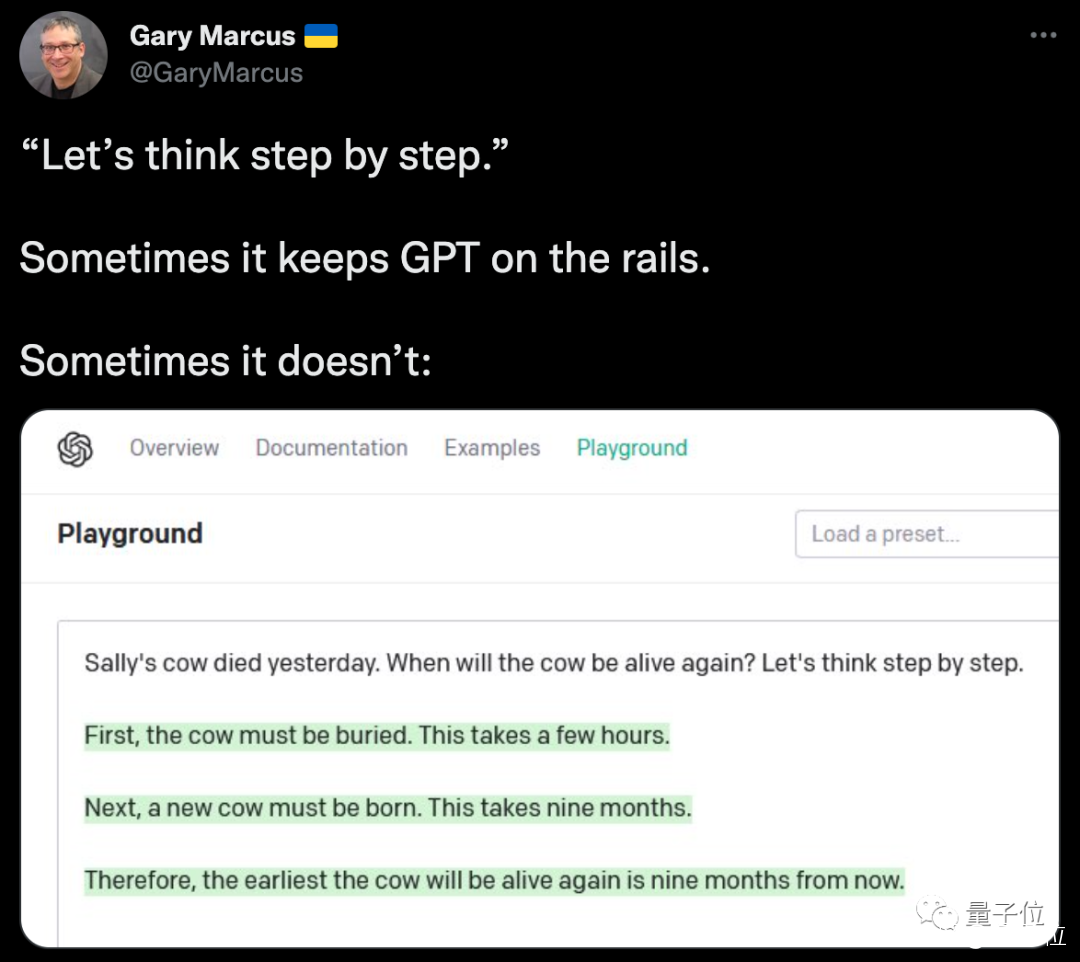Click the line "Next, a new cow must be born"
Image resolution: width=1080 pixels, height=962 pixels.
tap(387, 808)
